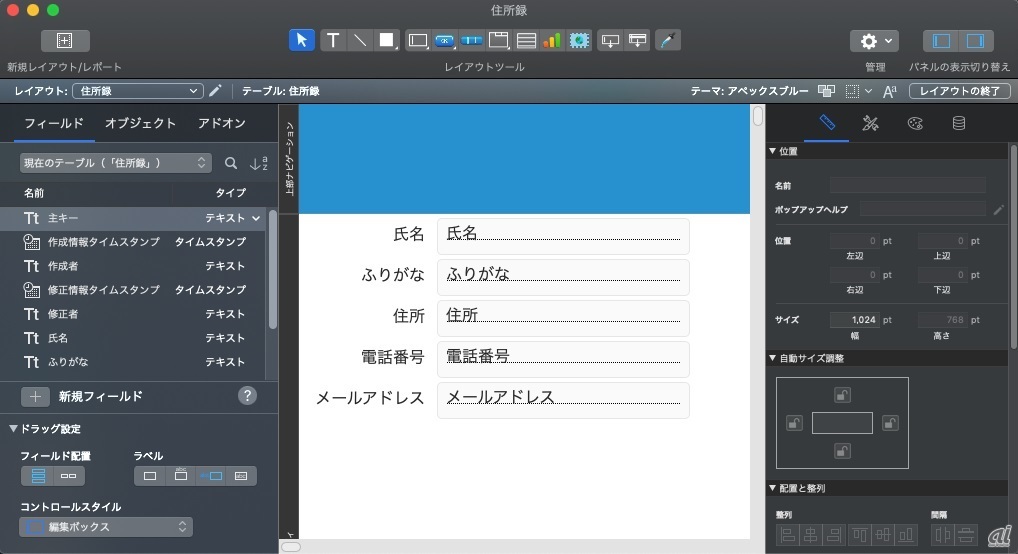The width and height of the screenshot is (1018, 554).
Task: Choose the Chart tool icon
Action: coord(552,41)
